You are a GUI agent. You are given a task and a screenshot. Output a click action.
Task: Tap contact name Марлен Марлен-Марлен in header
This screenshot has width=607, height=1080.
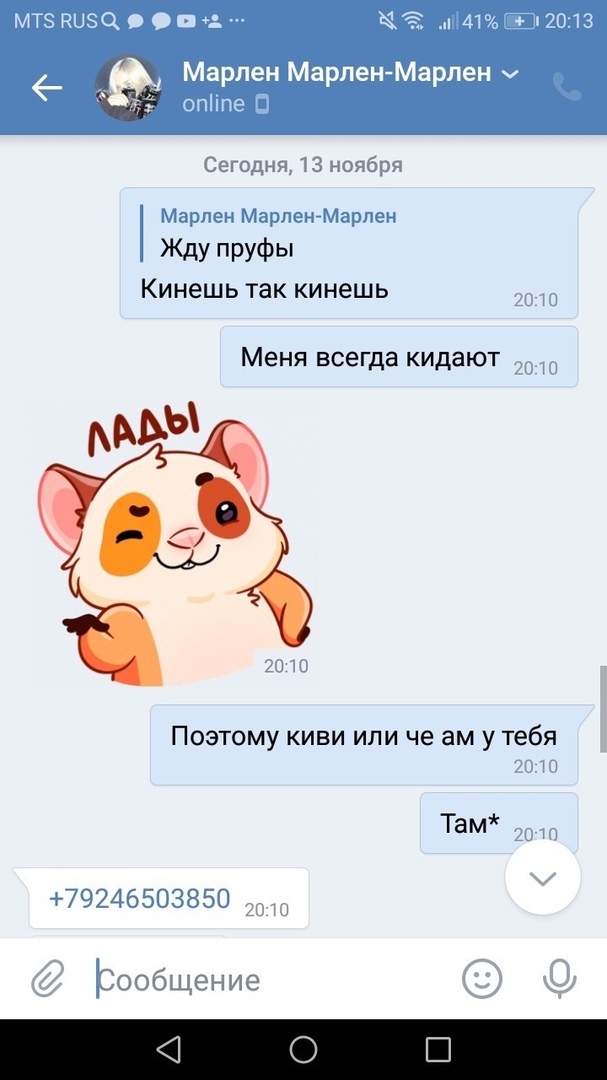337,72
